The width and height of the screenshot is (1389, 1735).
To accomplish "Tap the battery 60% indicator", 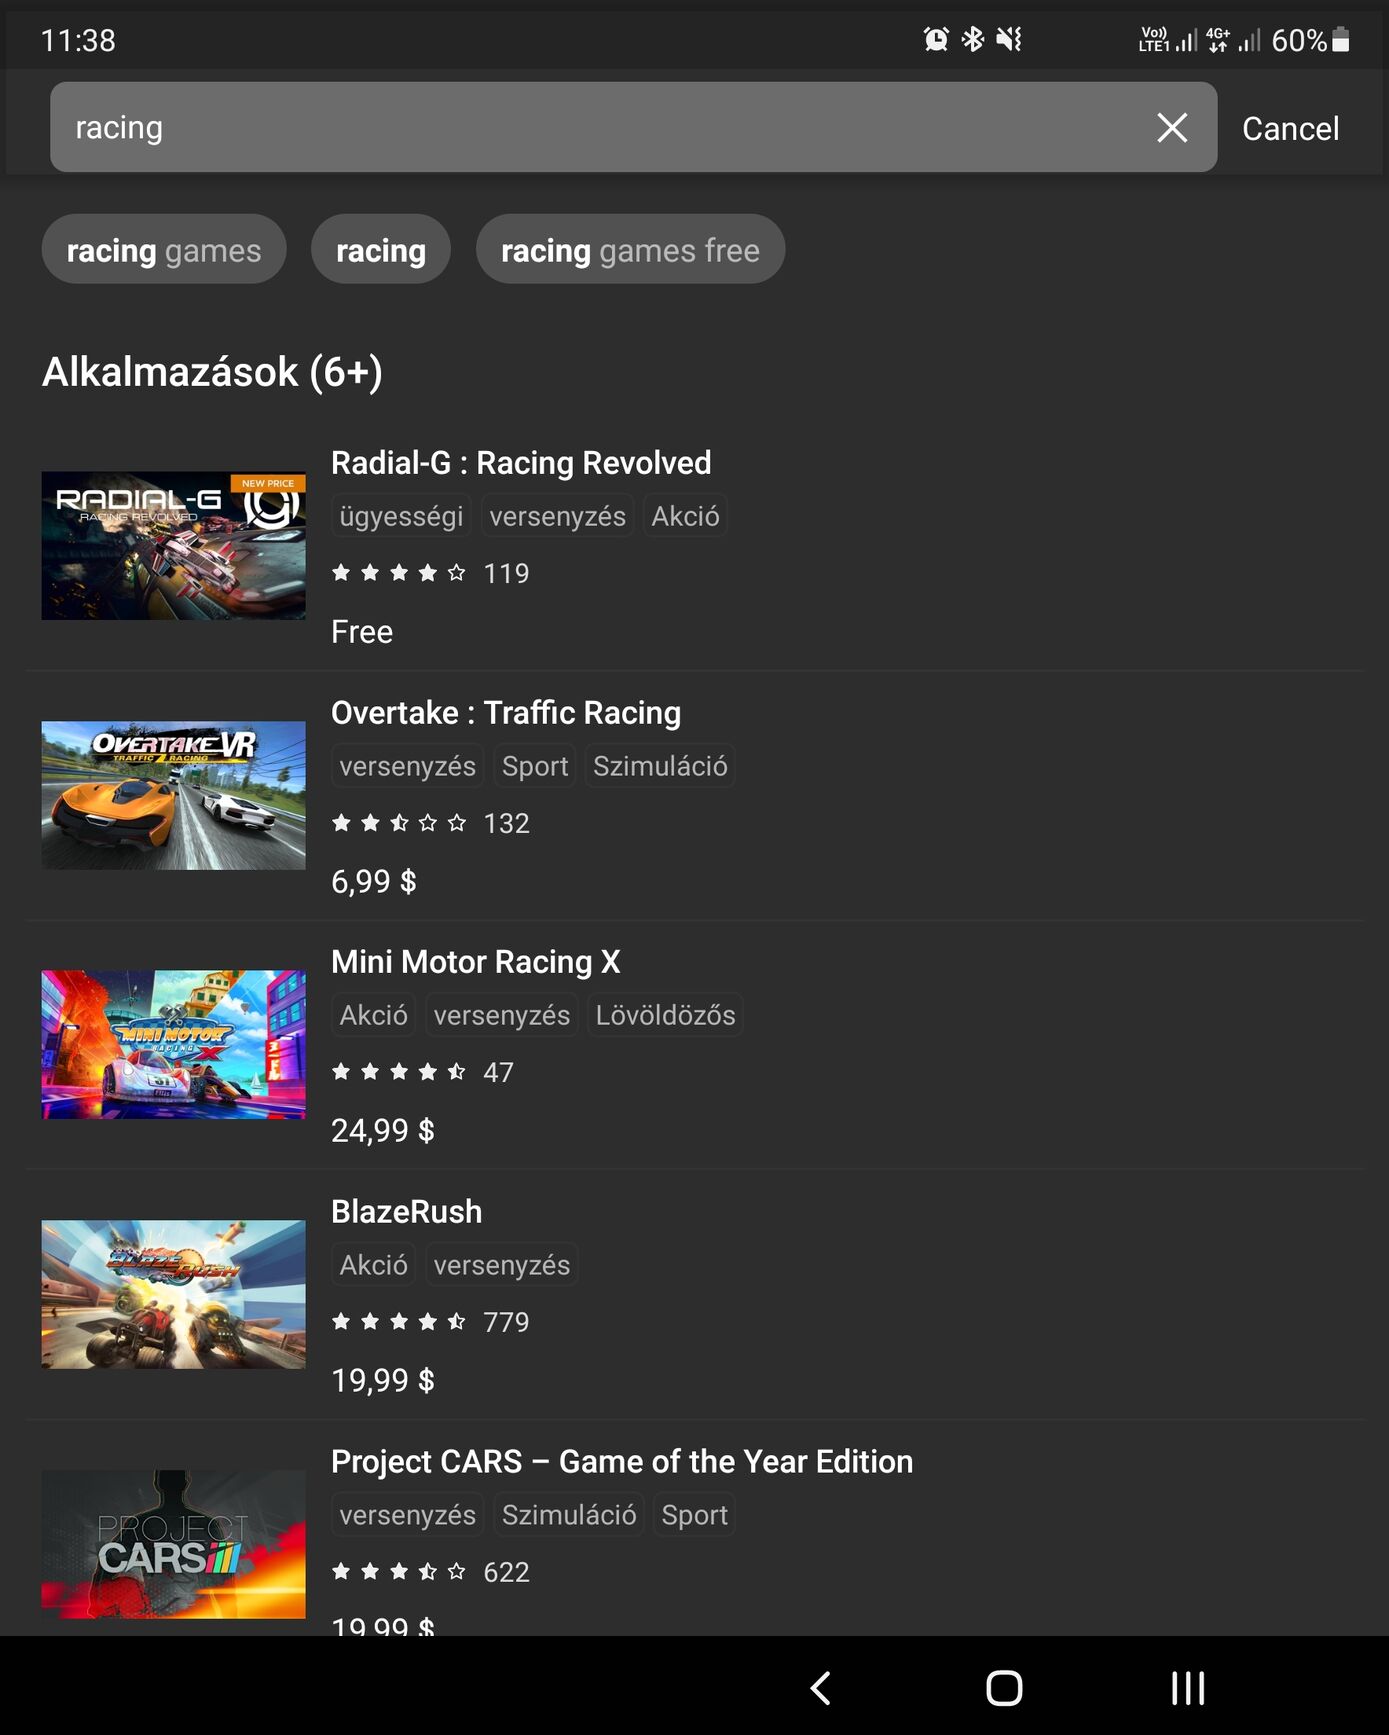I will pyautogui.click(x=1310, y=40).
